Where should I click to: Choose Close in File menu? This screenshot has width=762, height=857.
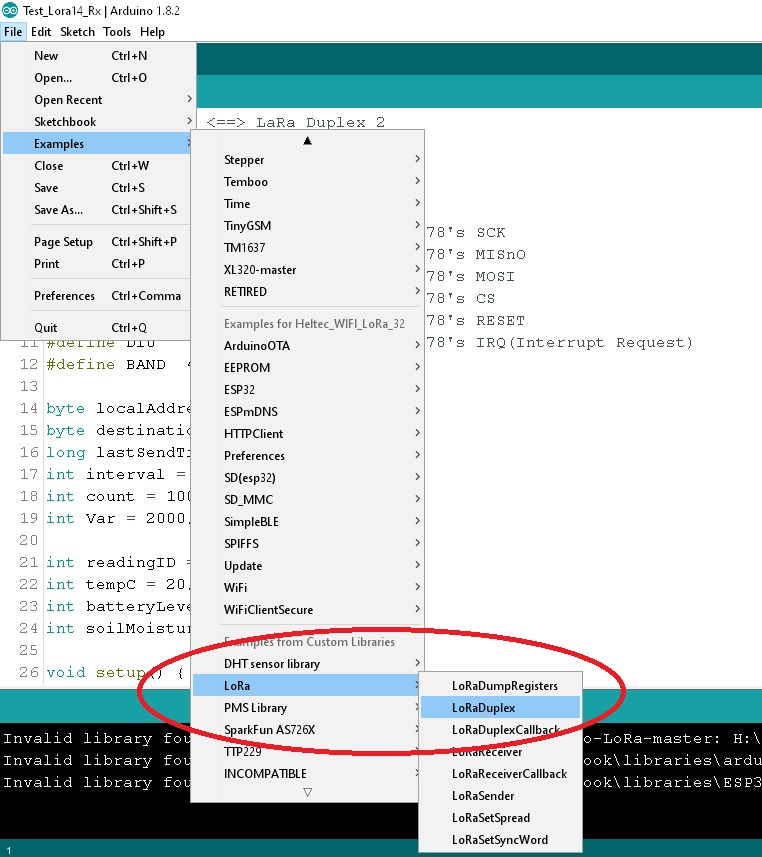(x=98, y=166)
